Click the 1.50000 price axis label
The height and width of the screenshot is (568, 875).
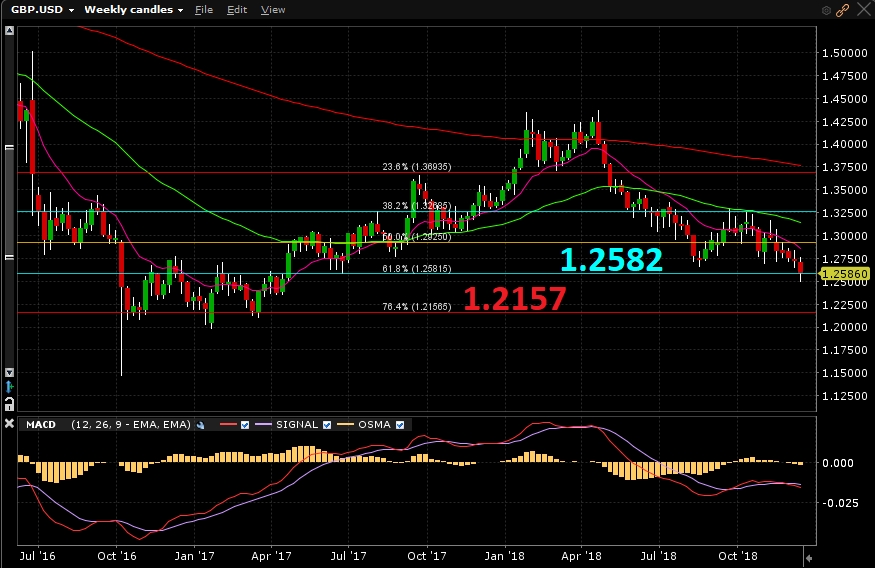point(845,53)
